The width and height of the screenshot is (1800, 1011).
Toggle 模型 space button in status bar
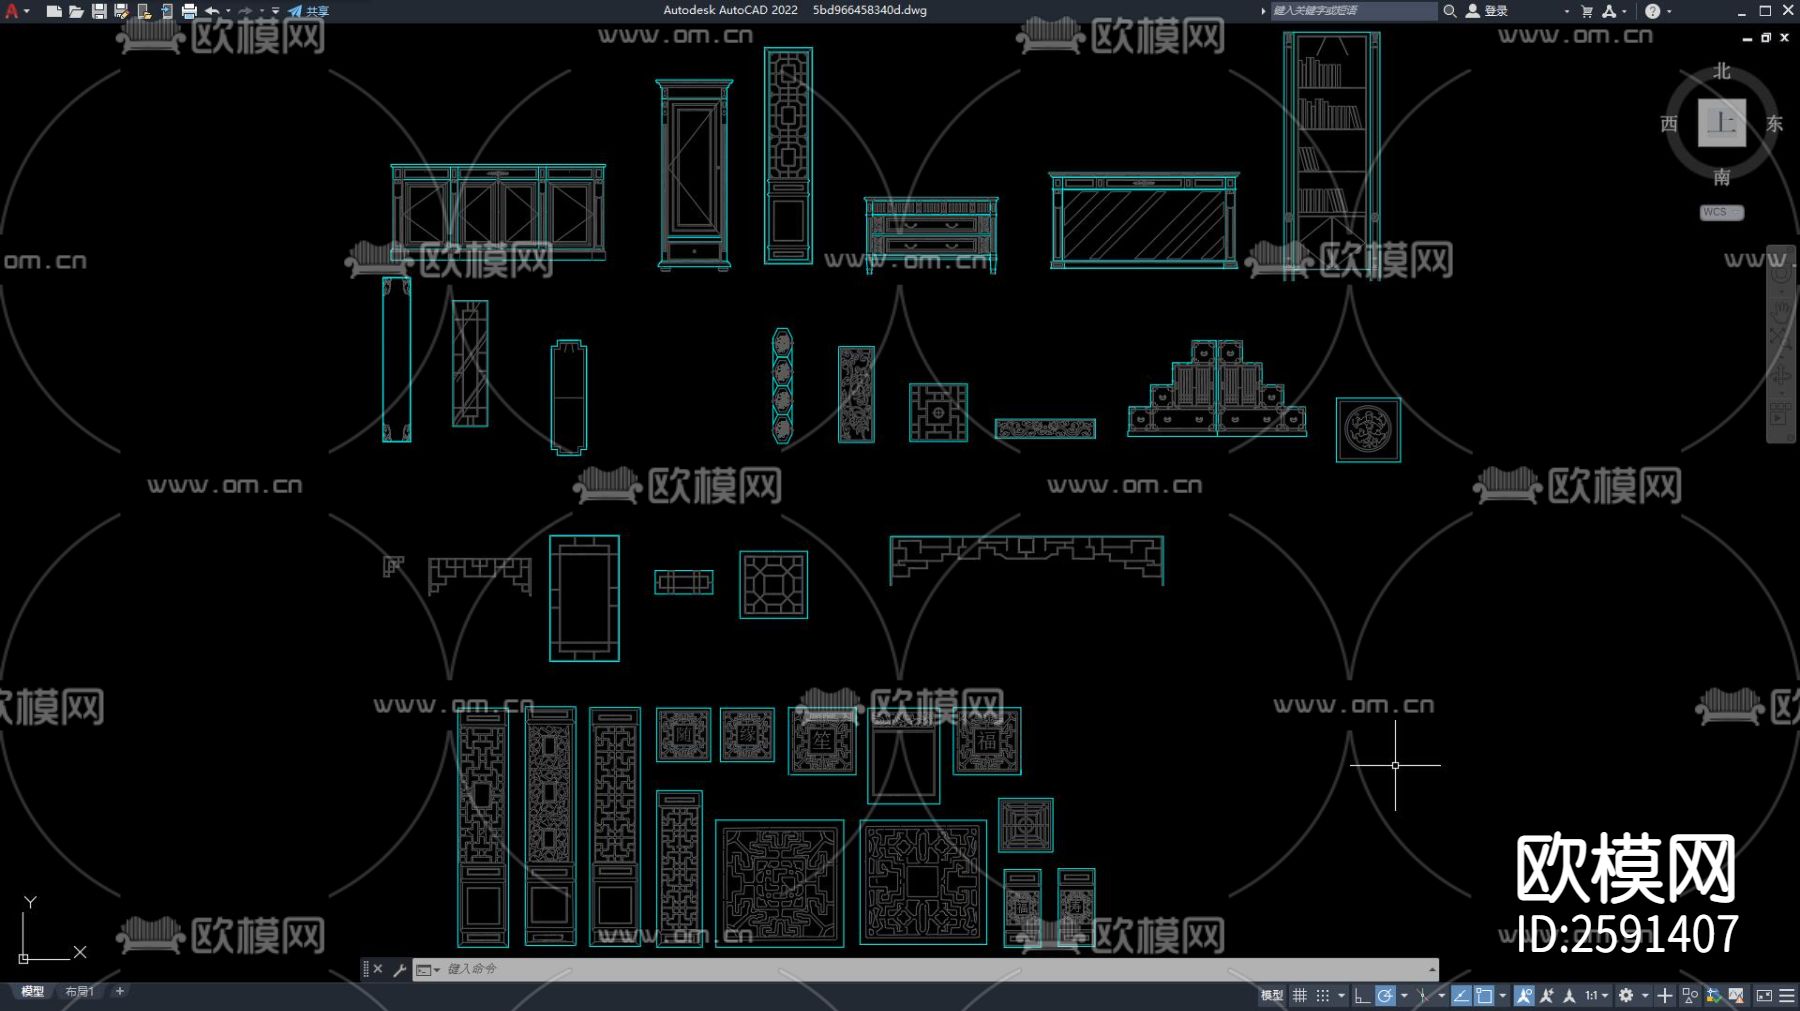[x=1271, y=995]
